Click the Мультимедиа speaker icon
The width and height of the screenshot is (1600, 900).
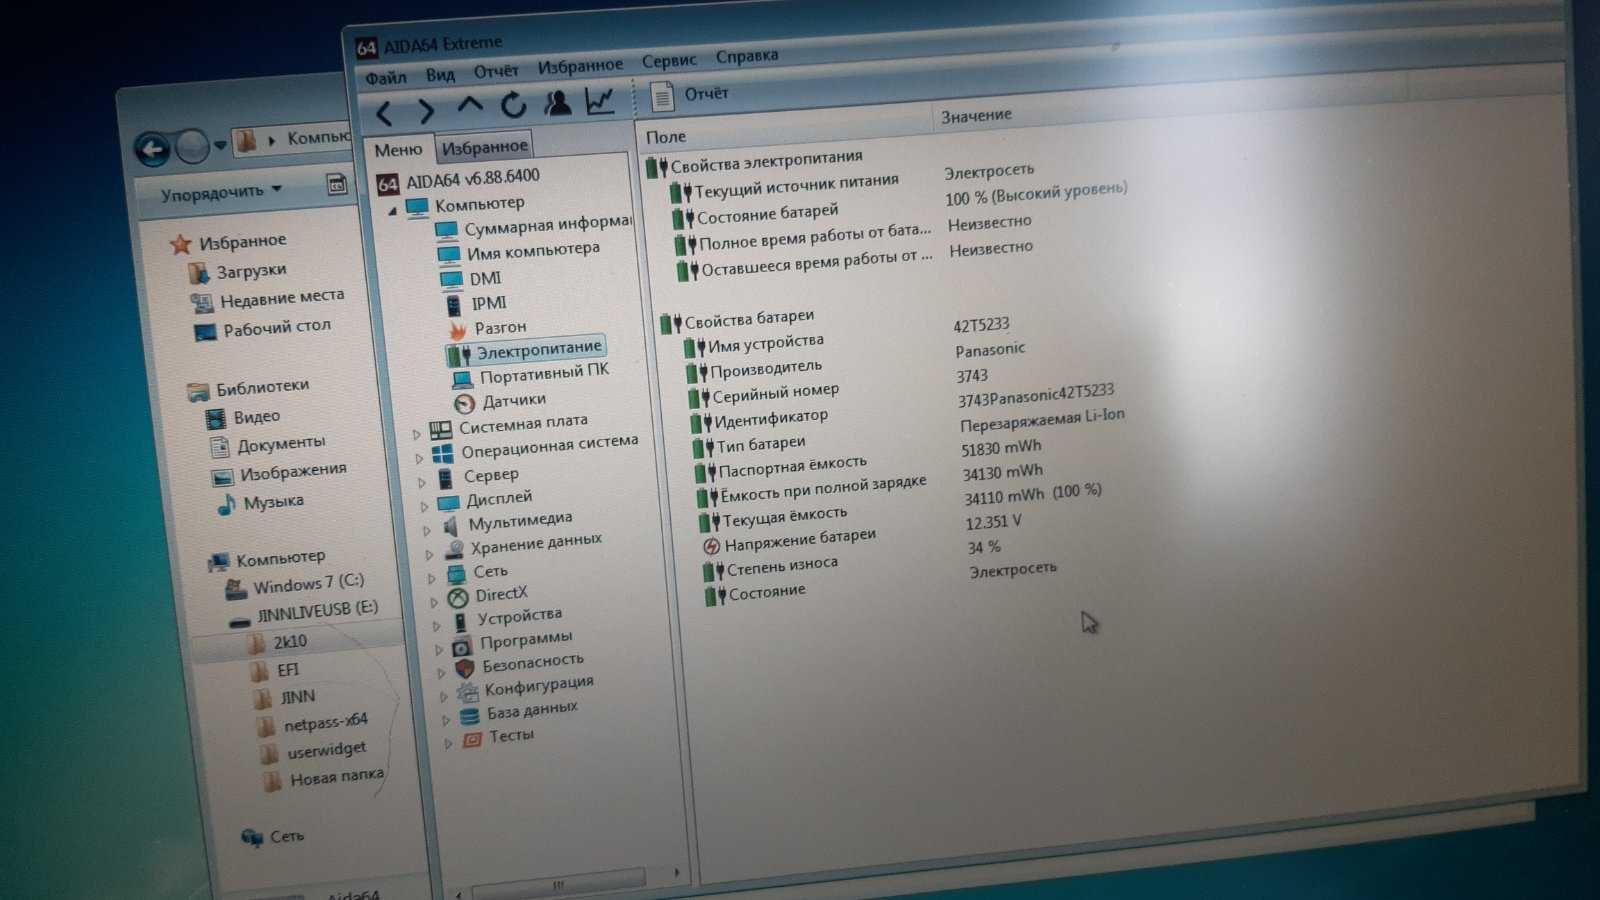click(451, 525)
